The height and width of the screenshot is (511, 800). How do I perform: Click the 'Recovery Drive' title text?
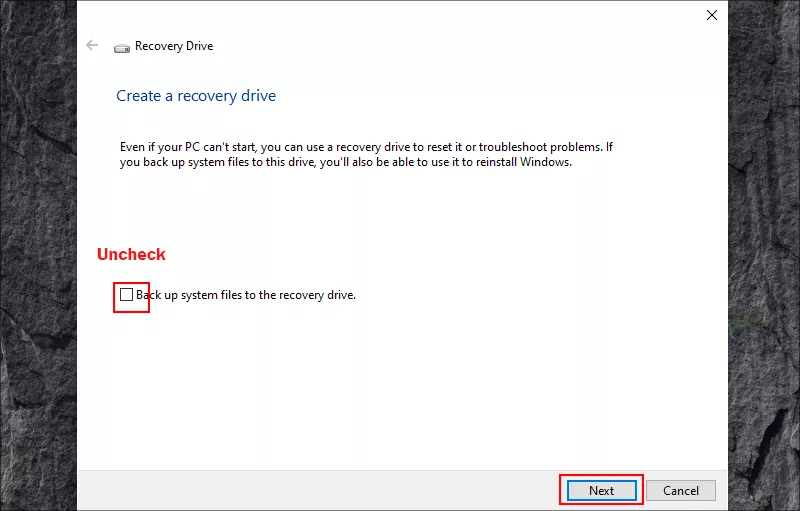(174, 46)
